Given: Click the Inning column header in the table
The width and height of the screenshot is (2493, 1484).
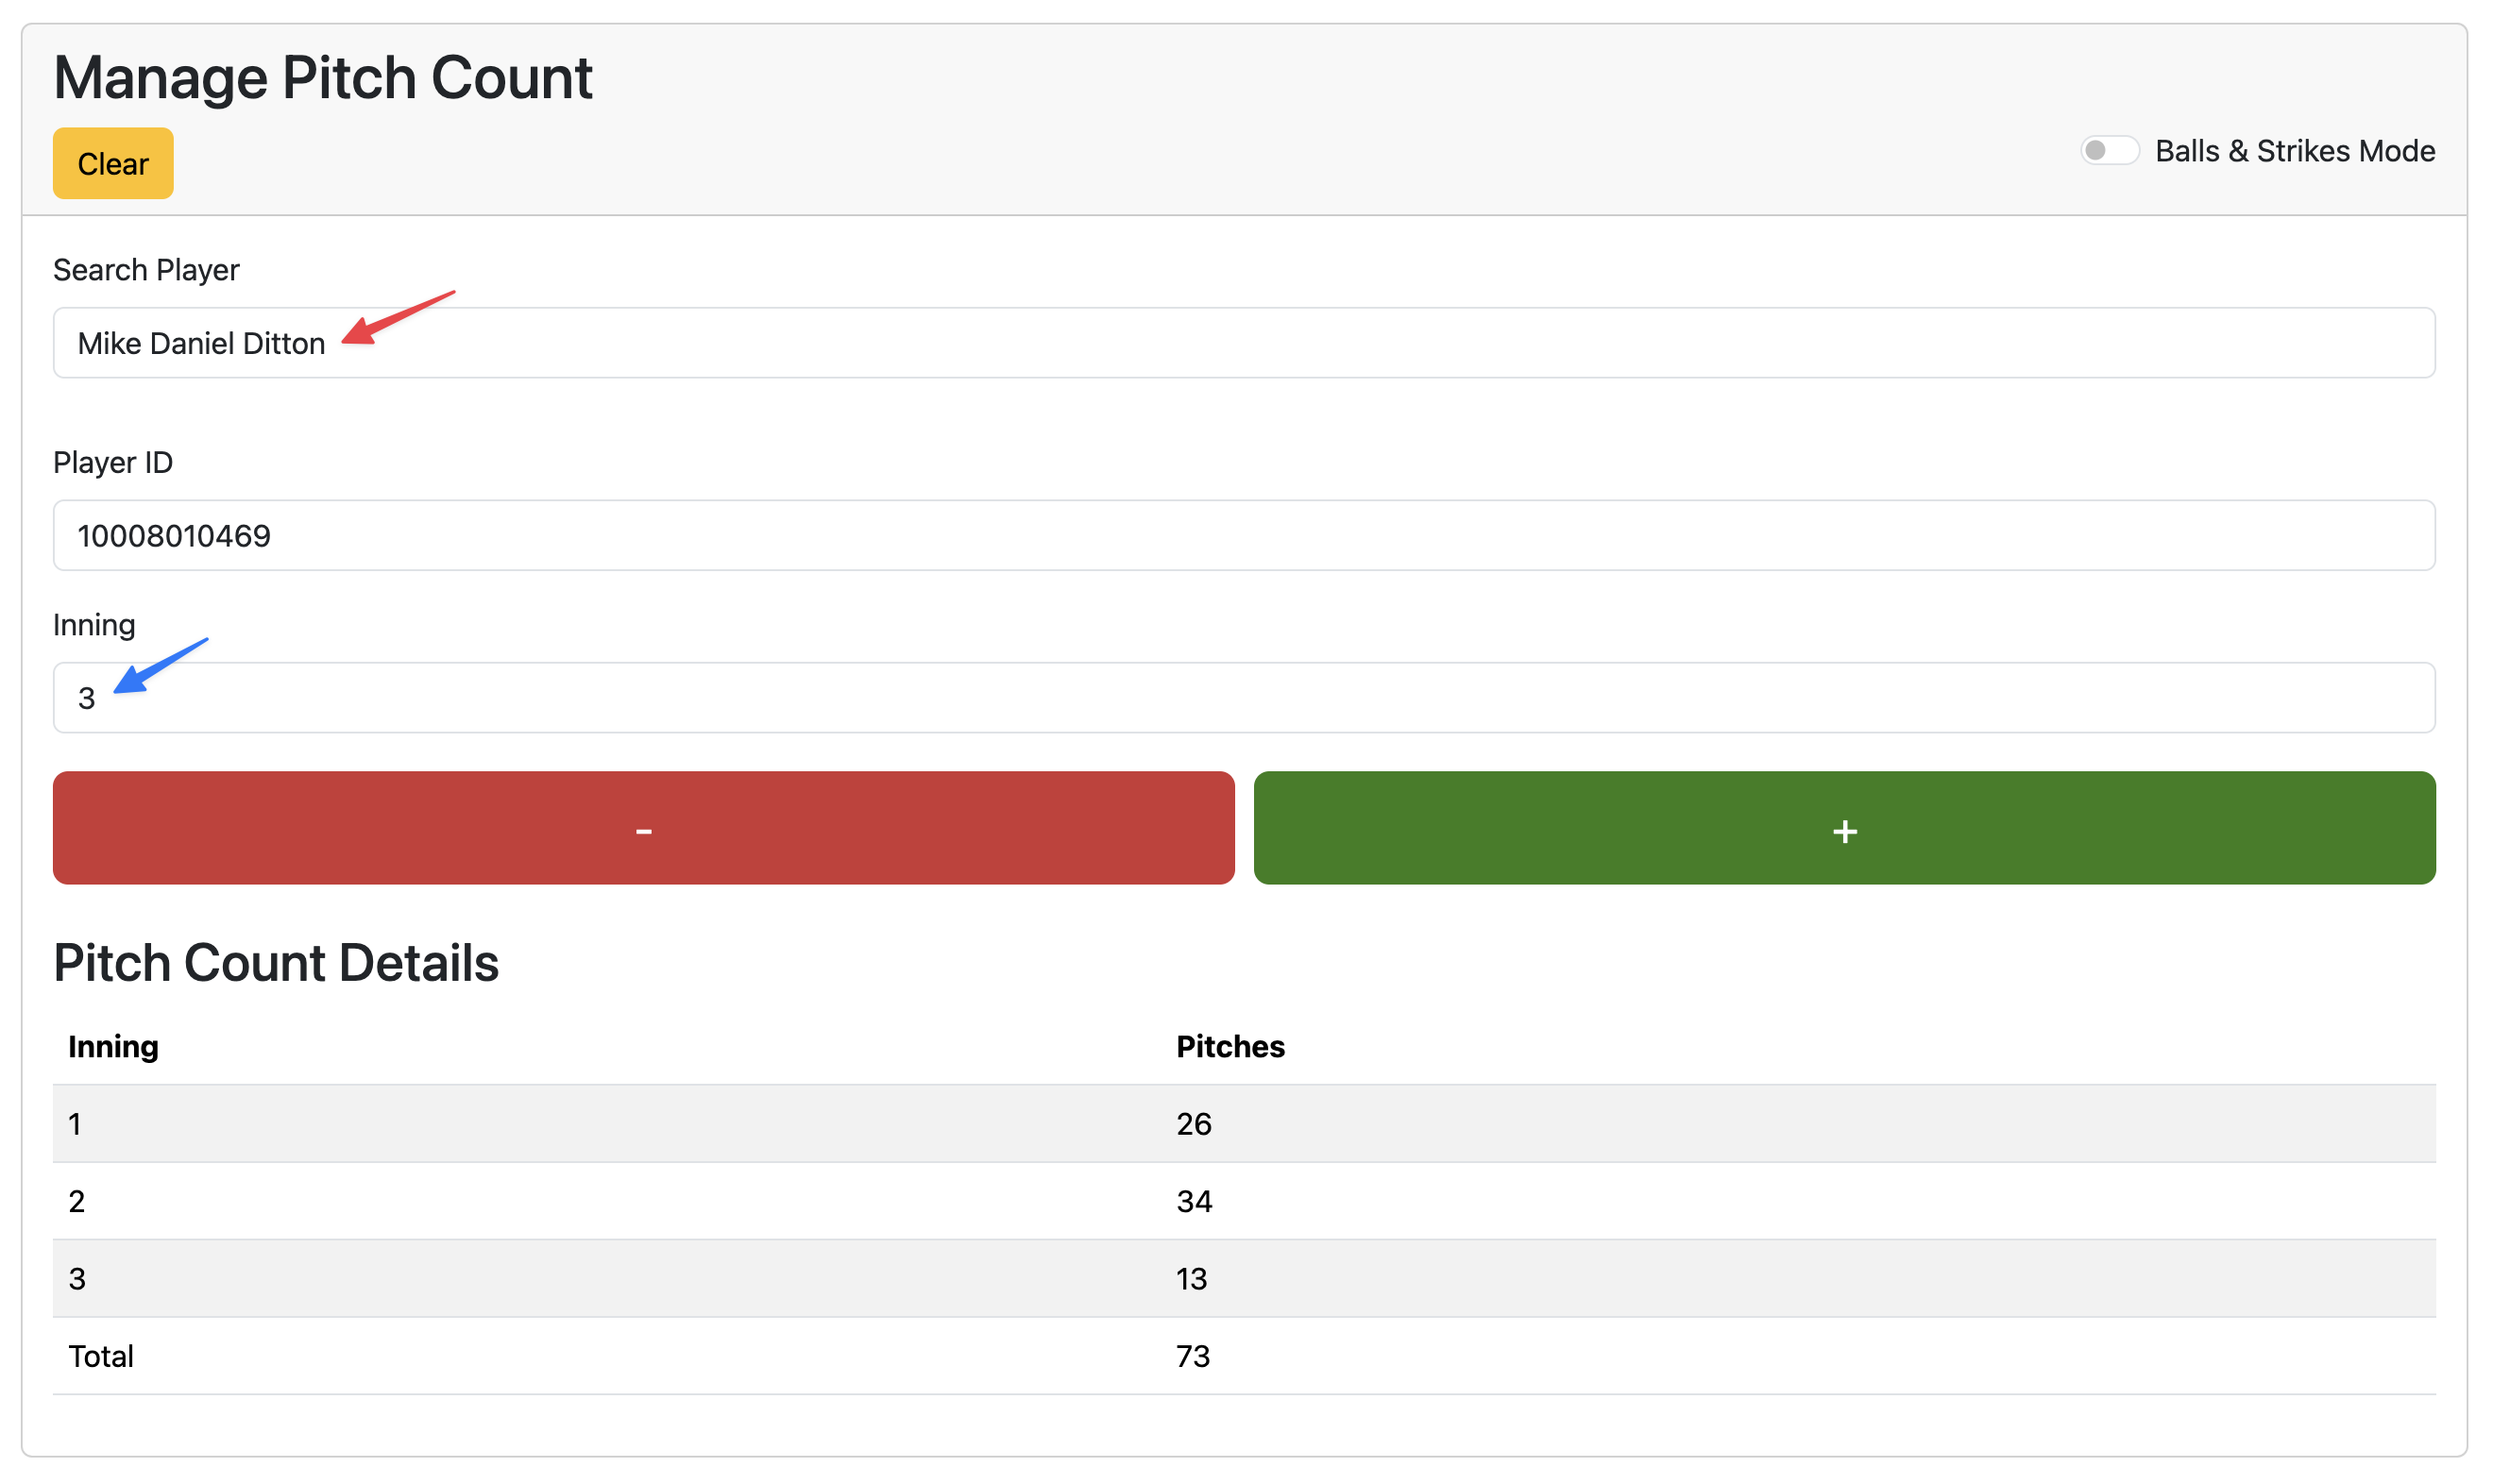Looking at the screenshot, I should click(113, 1046).
